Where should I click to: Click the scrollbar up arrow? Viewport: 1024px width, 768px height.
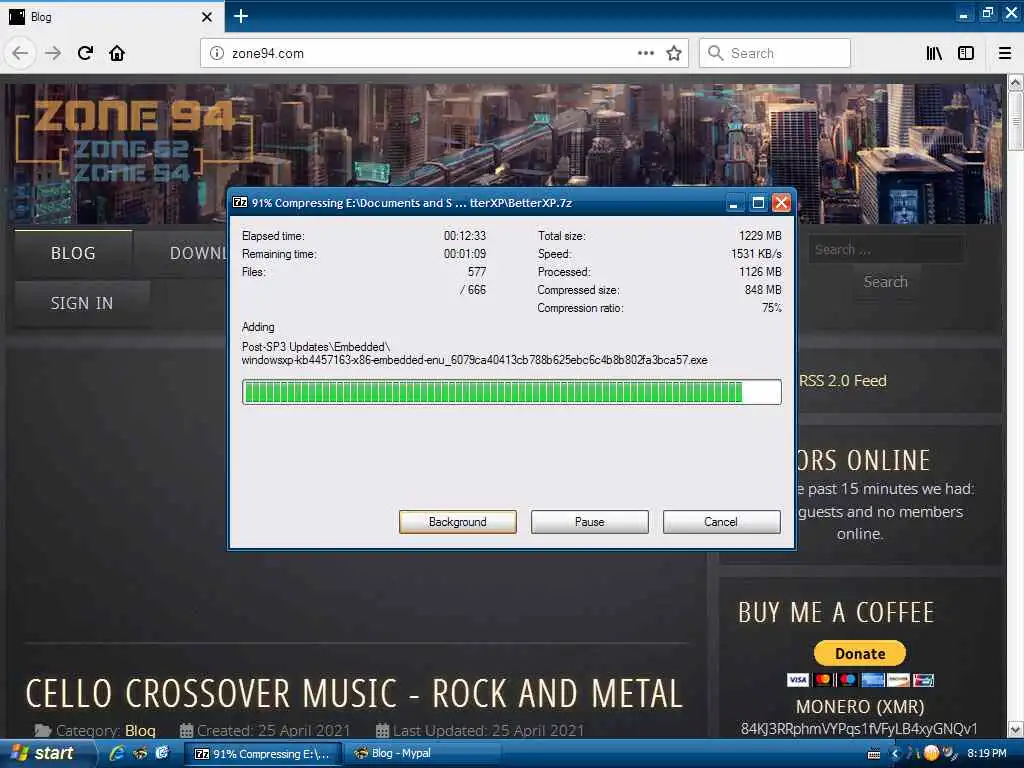(1015, 82)
